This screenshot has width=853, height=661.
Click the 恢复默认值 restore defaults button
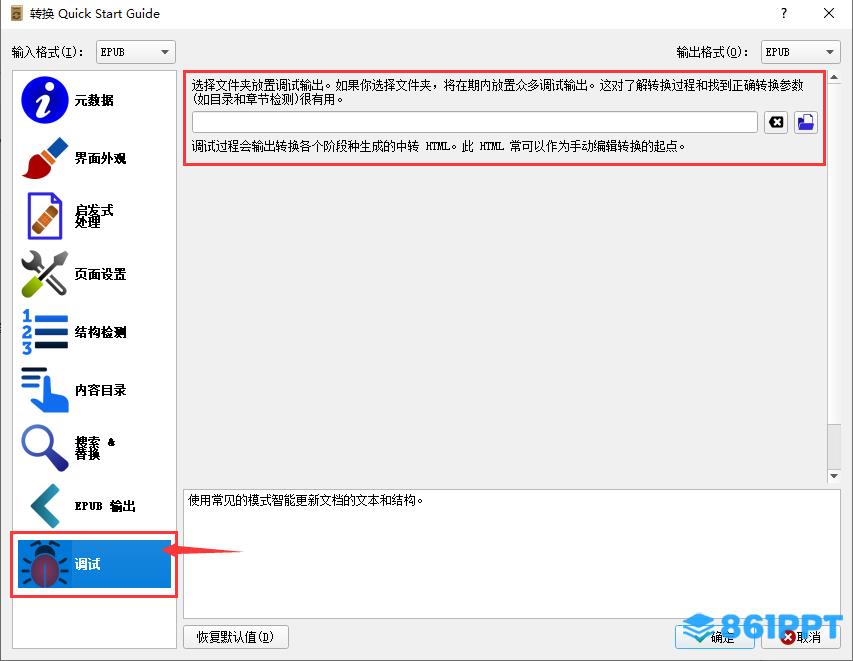click(236, 637)
